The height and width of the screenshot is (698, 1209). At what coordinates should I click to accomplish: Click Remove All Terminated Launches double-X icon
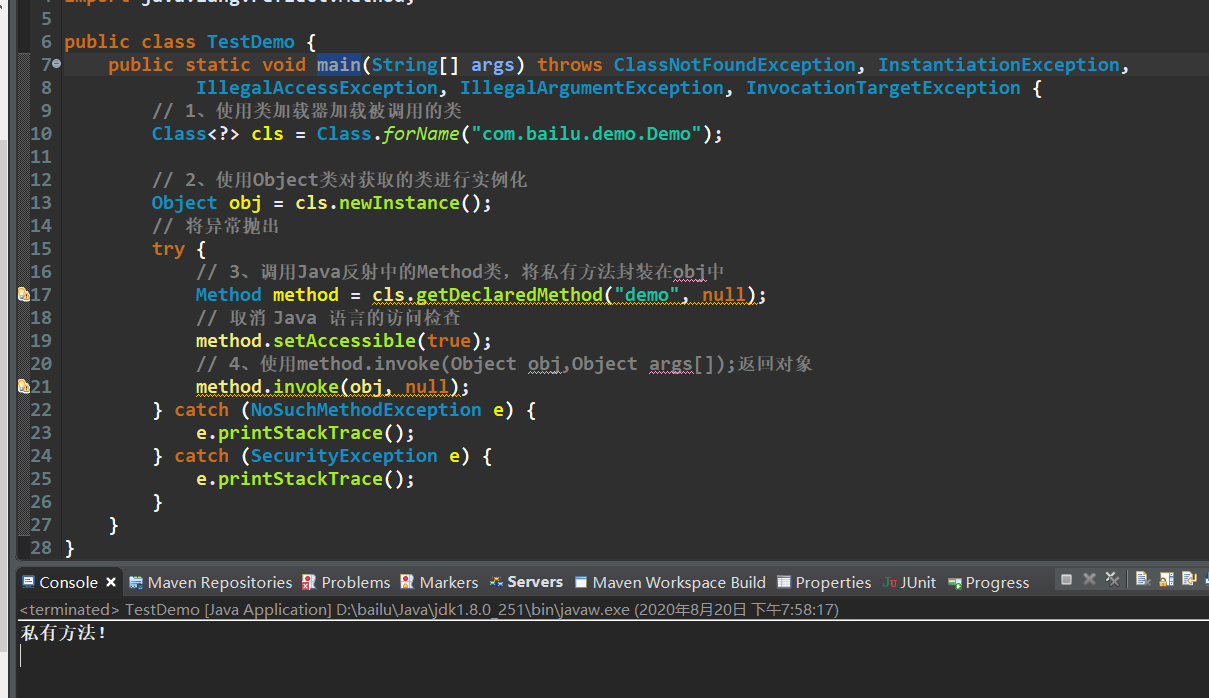[x=1112, y=579]
